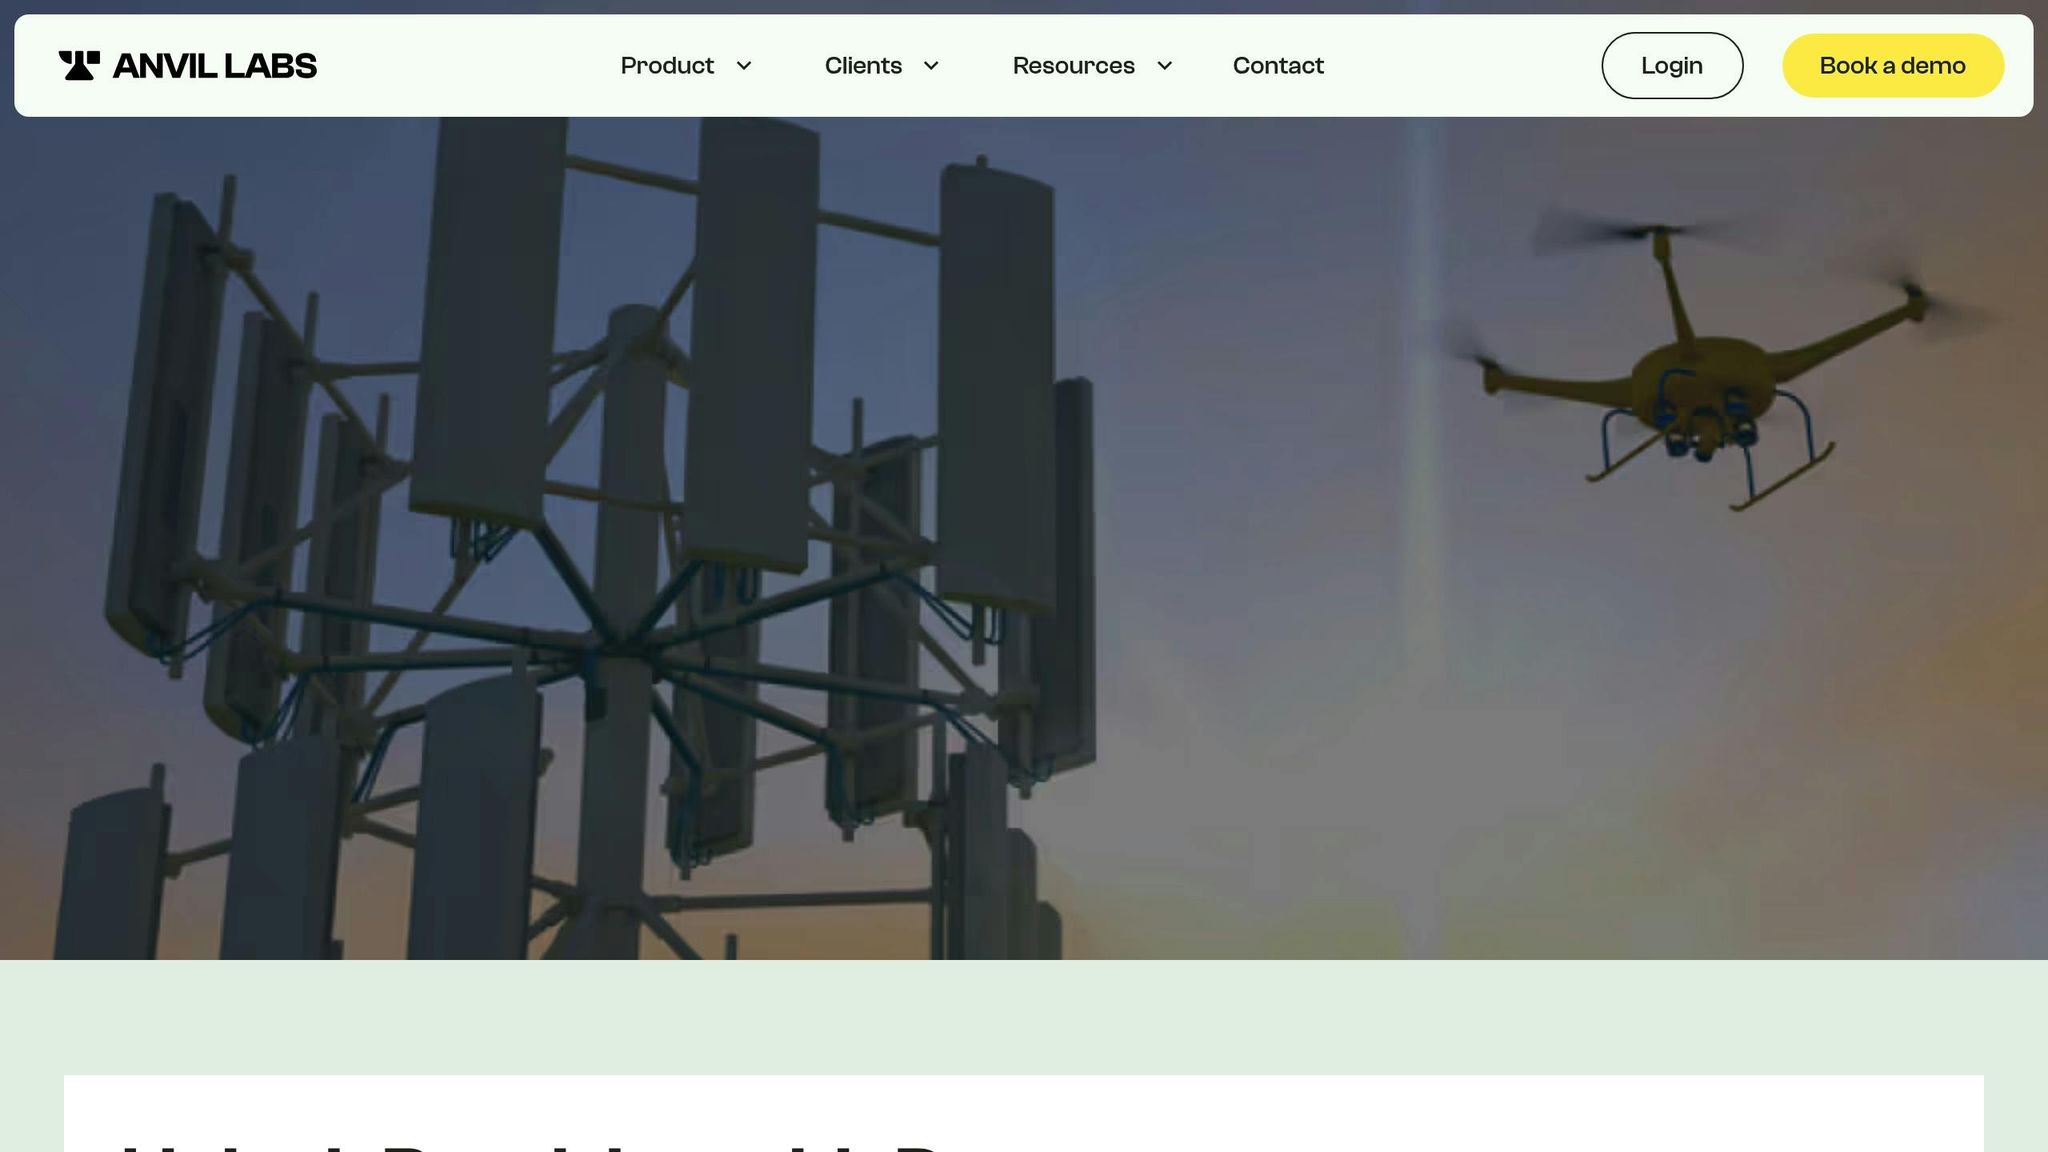Click the drone's camera gimbal underneath
2048x1152 pixels.
tap(1705, 435)
